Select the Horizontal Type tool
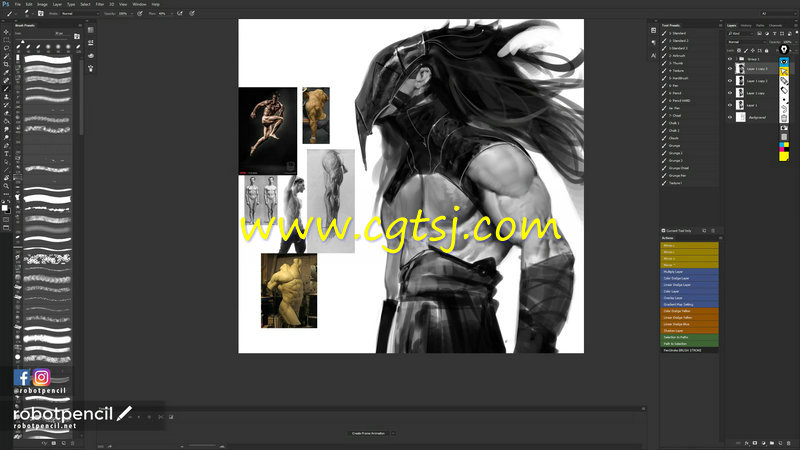Screen dimensions: 800x450 (x=6, y=154)
